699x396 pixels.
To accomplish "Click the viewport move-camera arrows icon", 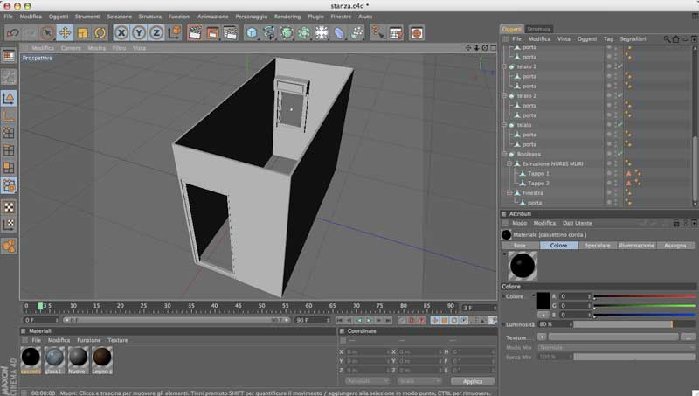I will click(468, 48).
